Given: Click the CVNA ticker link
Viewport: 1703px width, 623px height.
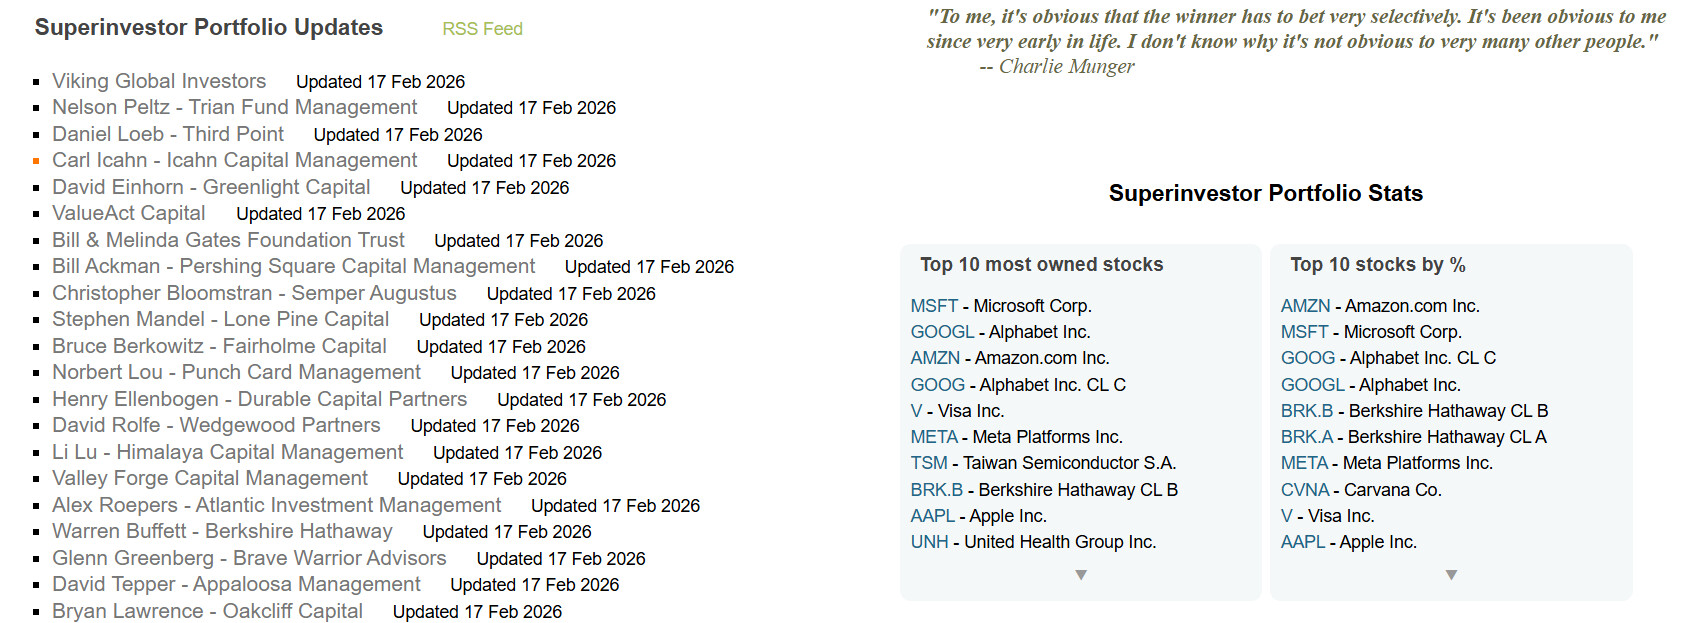Looking at the screenshot, I should click(x=1305, y=490).
